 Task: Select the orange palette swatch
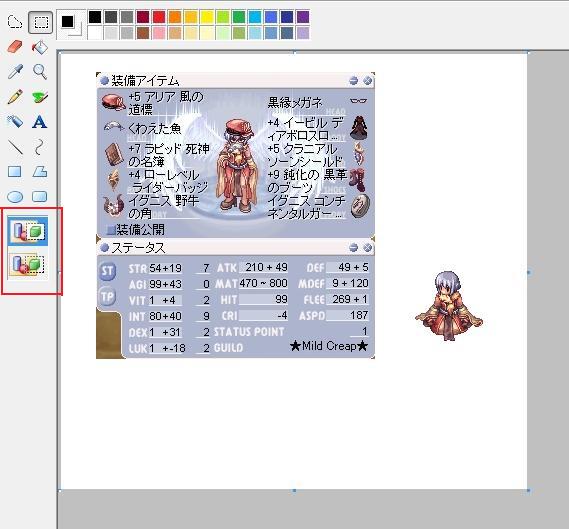click(175, 17)
